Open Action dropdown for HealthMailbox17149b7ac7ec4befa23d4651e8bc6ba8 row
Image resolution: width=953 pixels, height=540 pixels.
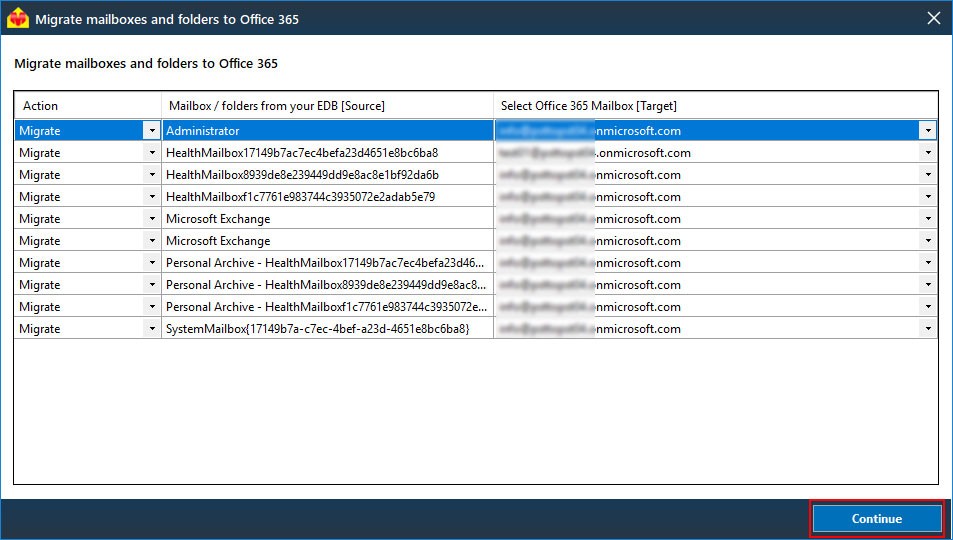152,153
